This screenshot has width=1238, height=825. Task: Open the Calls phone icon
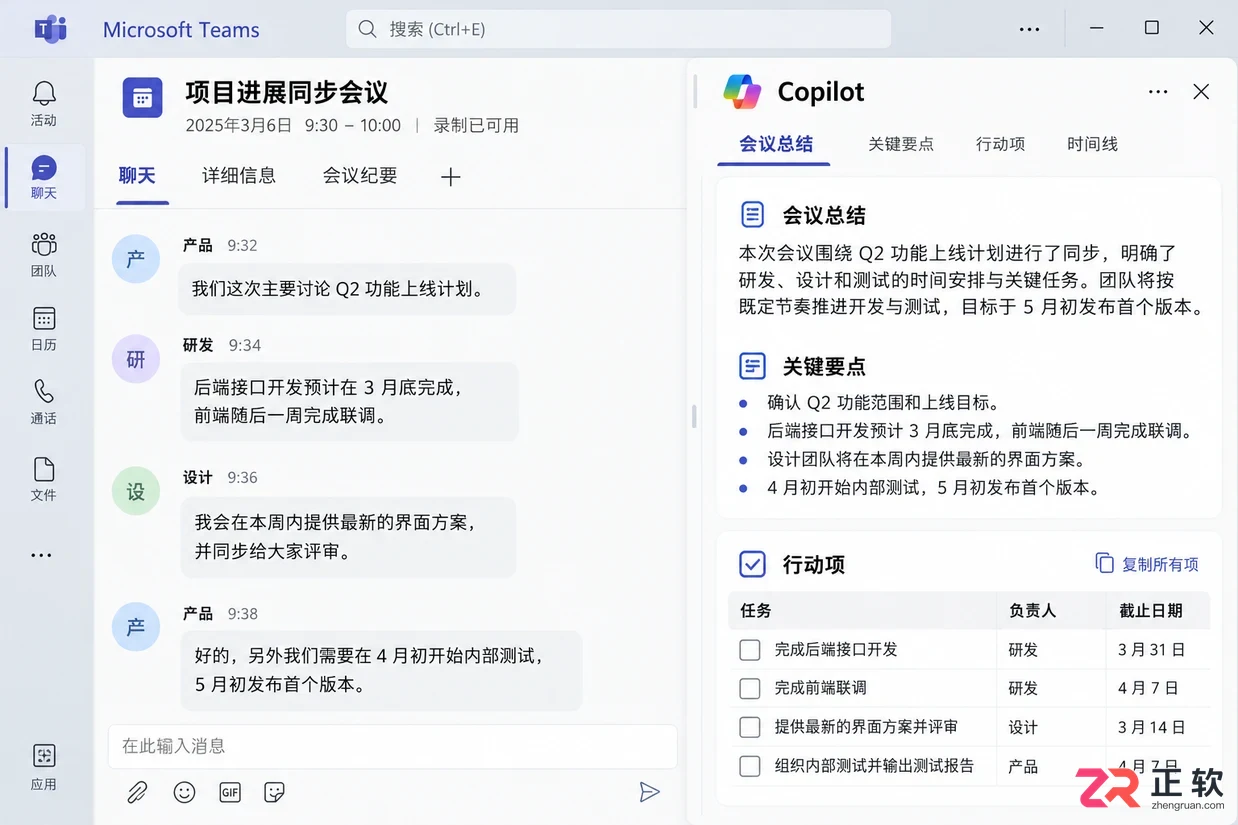[x=44, y=391]
